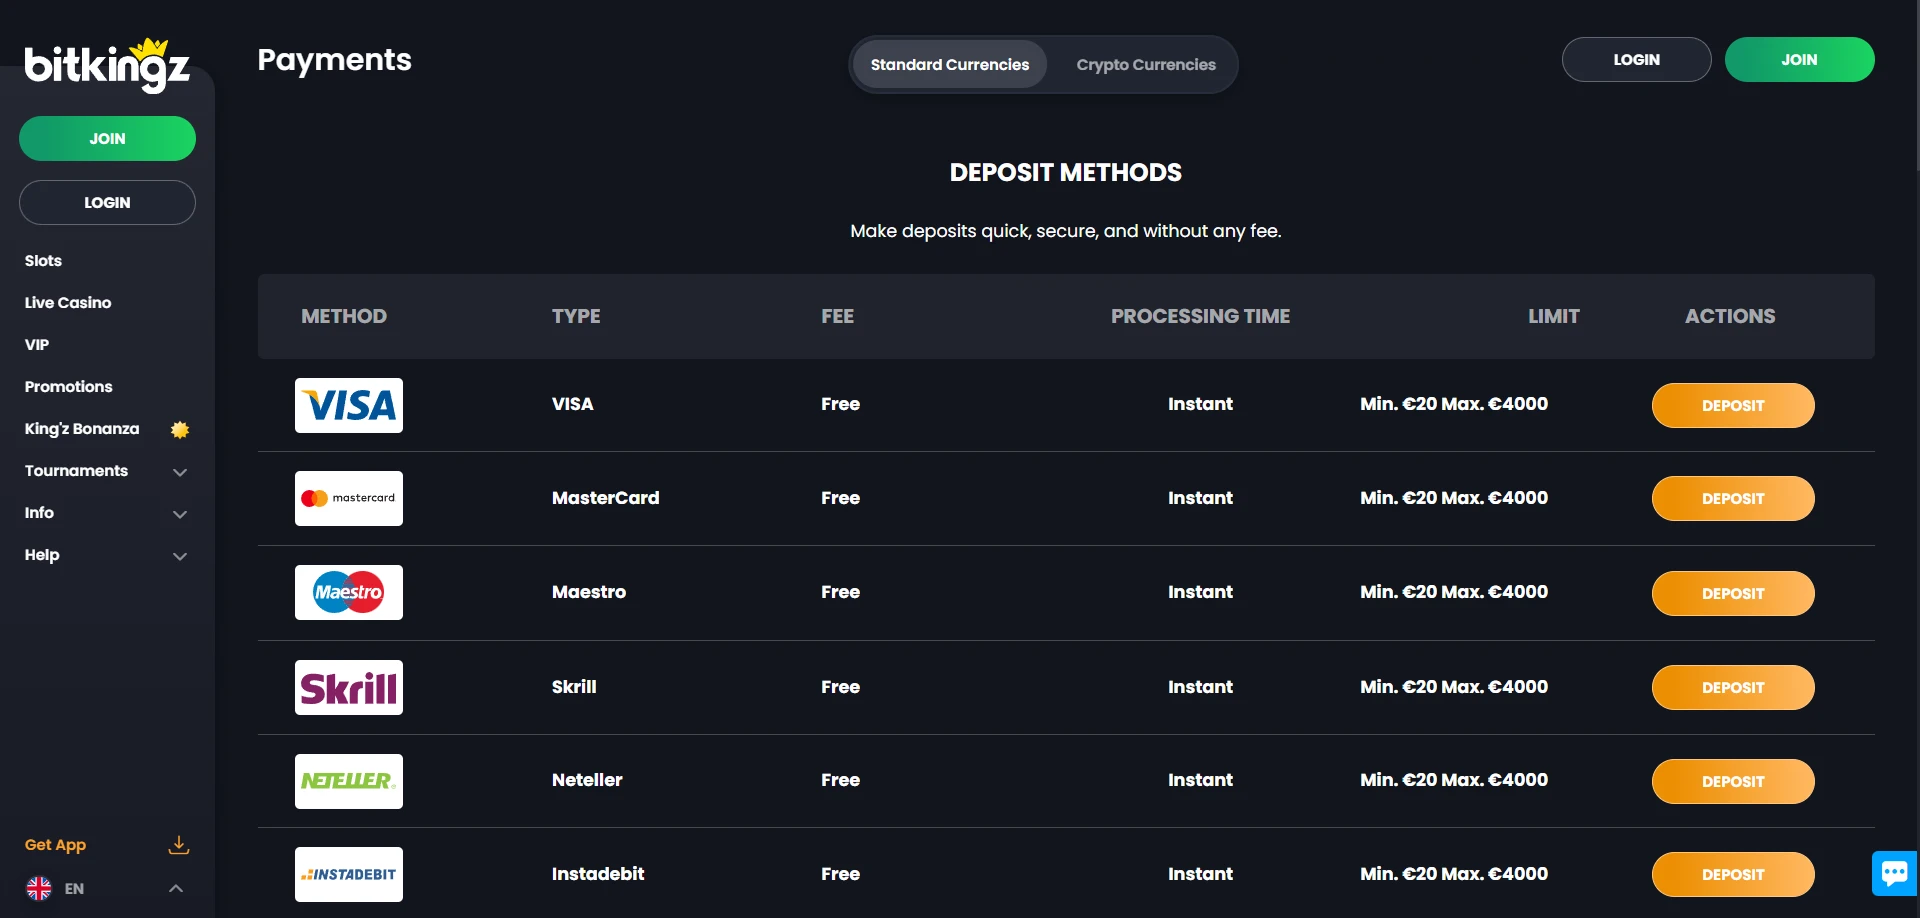Screen dimensions: 1920x918
Task: Expand the Help submenu
Action: (180, 556)
